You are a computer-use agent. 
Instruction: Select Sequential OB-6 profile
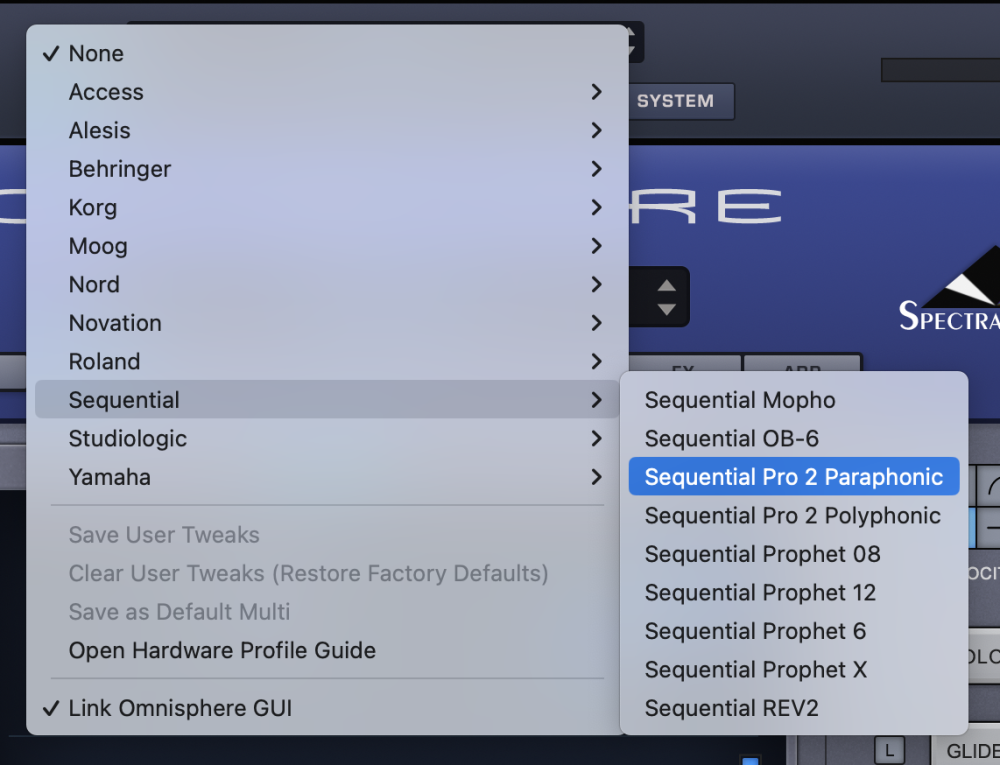732,439
